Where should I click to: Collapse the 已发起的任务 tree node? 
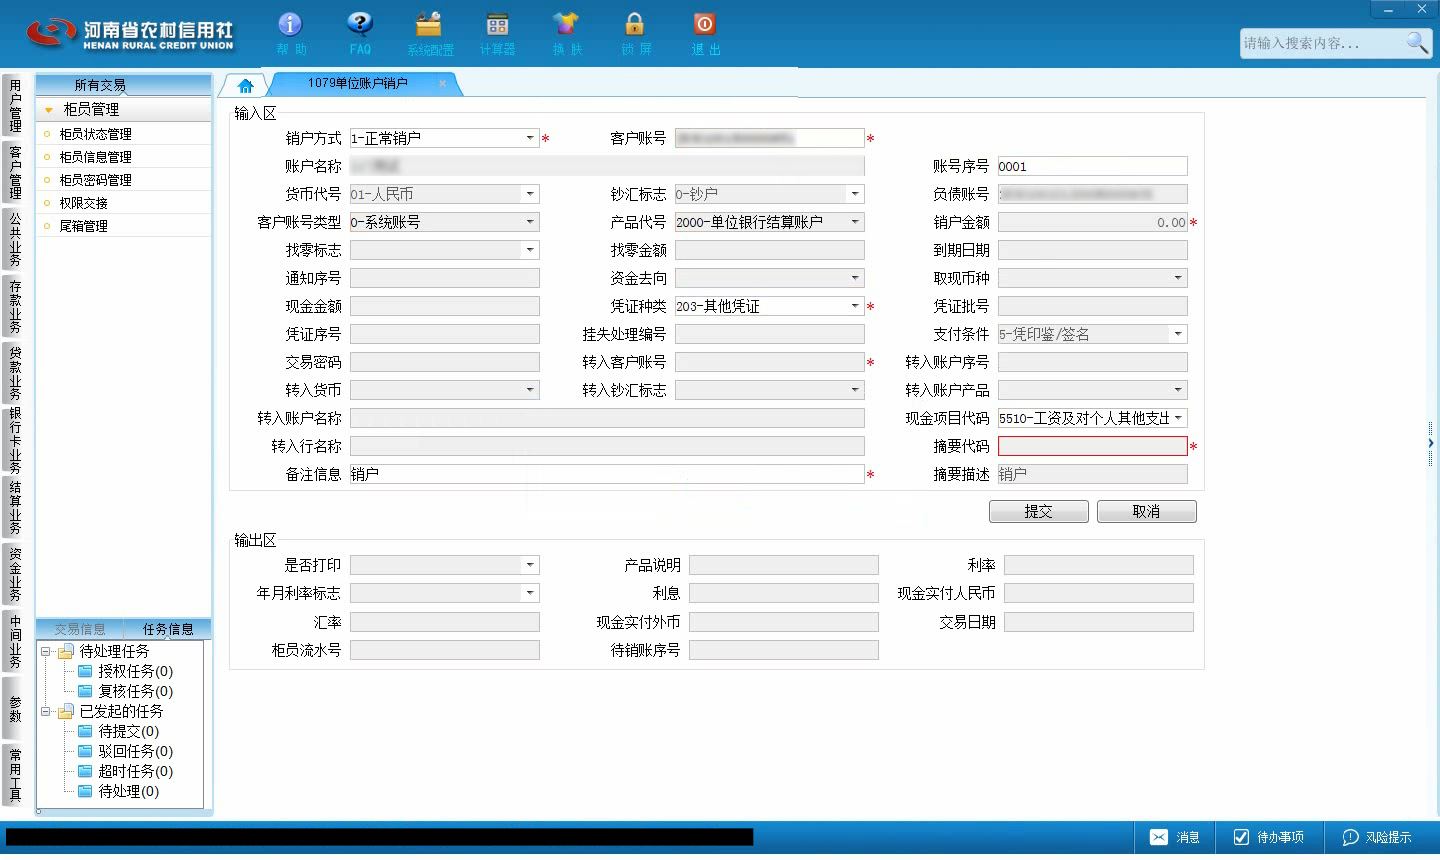click(46, 711)
